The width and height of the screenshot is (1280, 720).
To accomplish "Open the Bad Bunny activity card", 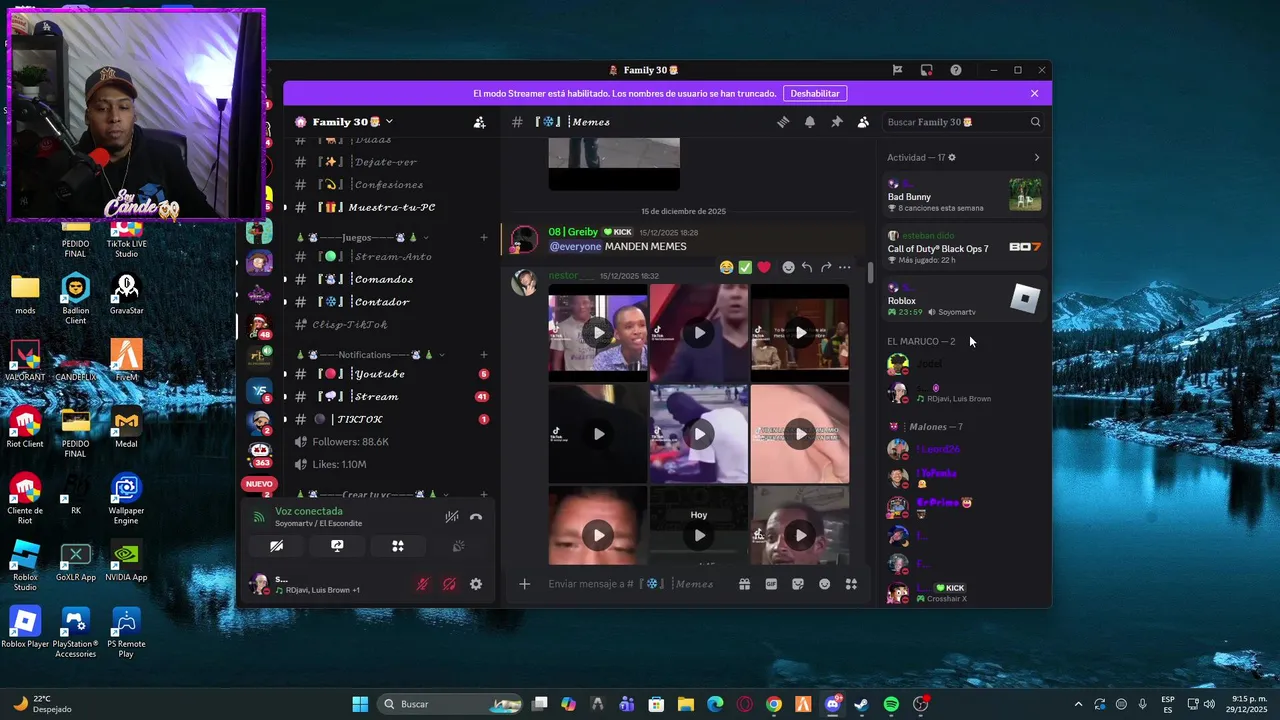I will pos(964,196).
